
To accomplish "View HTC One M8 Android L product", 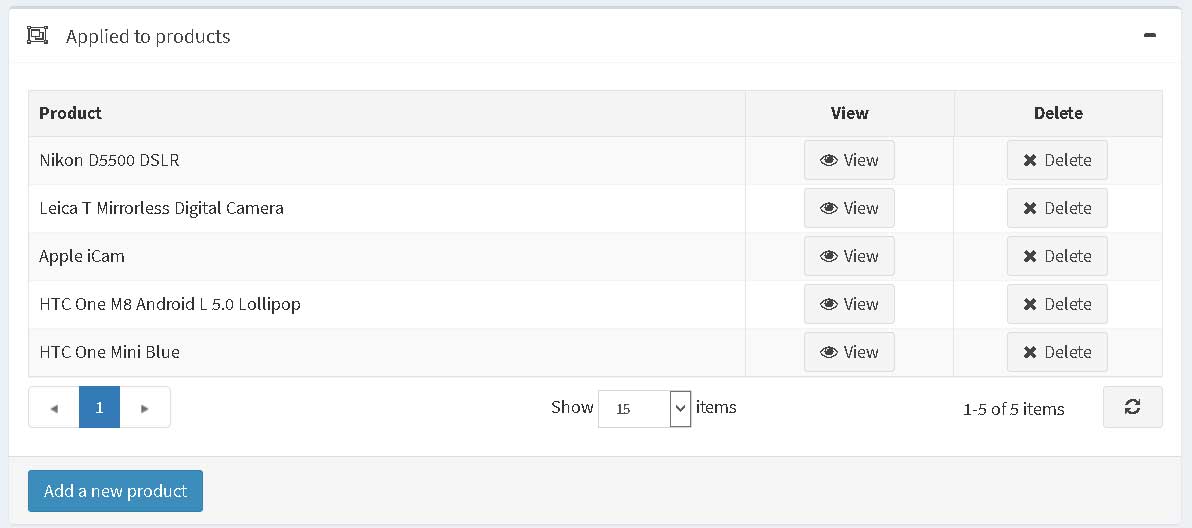I will pyautogui.click(x=849, y=304).
